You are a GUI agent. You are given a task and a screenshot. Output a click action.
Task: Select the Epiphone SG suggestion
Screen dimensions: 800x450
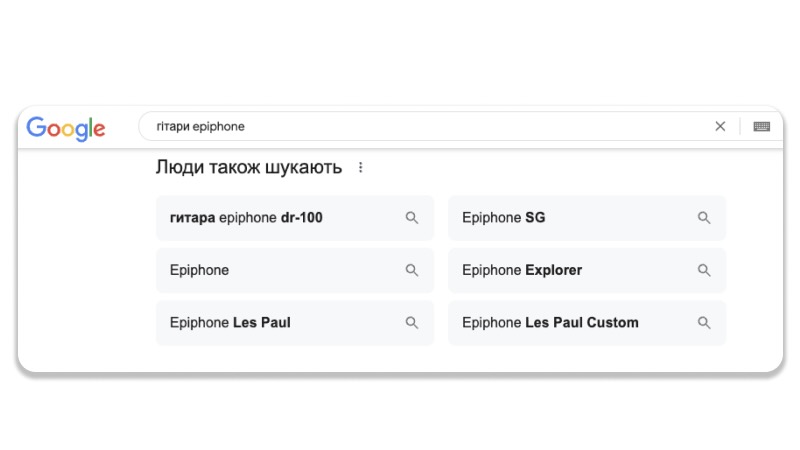pos(587,218)
